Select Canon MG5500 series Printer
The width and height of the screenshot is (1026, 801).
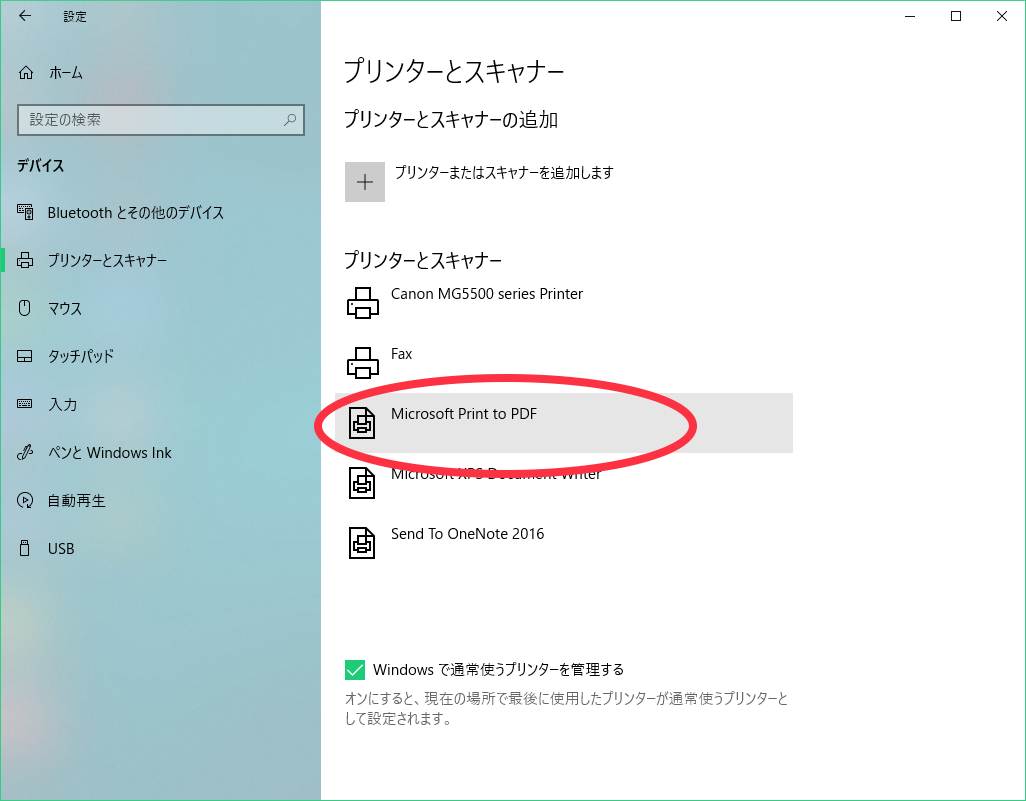(487, 294)
